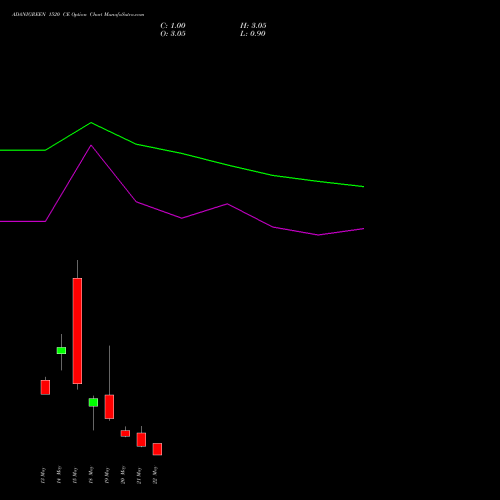Click the 21 May date label
The width and height of the screenshot is (500, 500).
point(139,476)
